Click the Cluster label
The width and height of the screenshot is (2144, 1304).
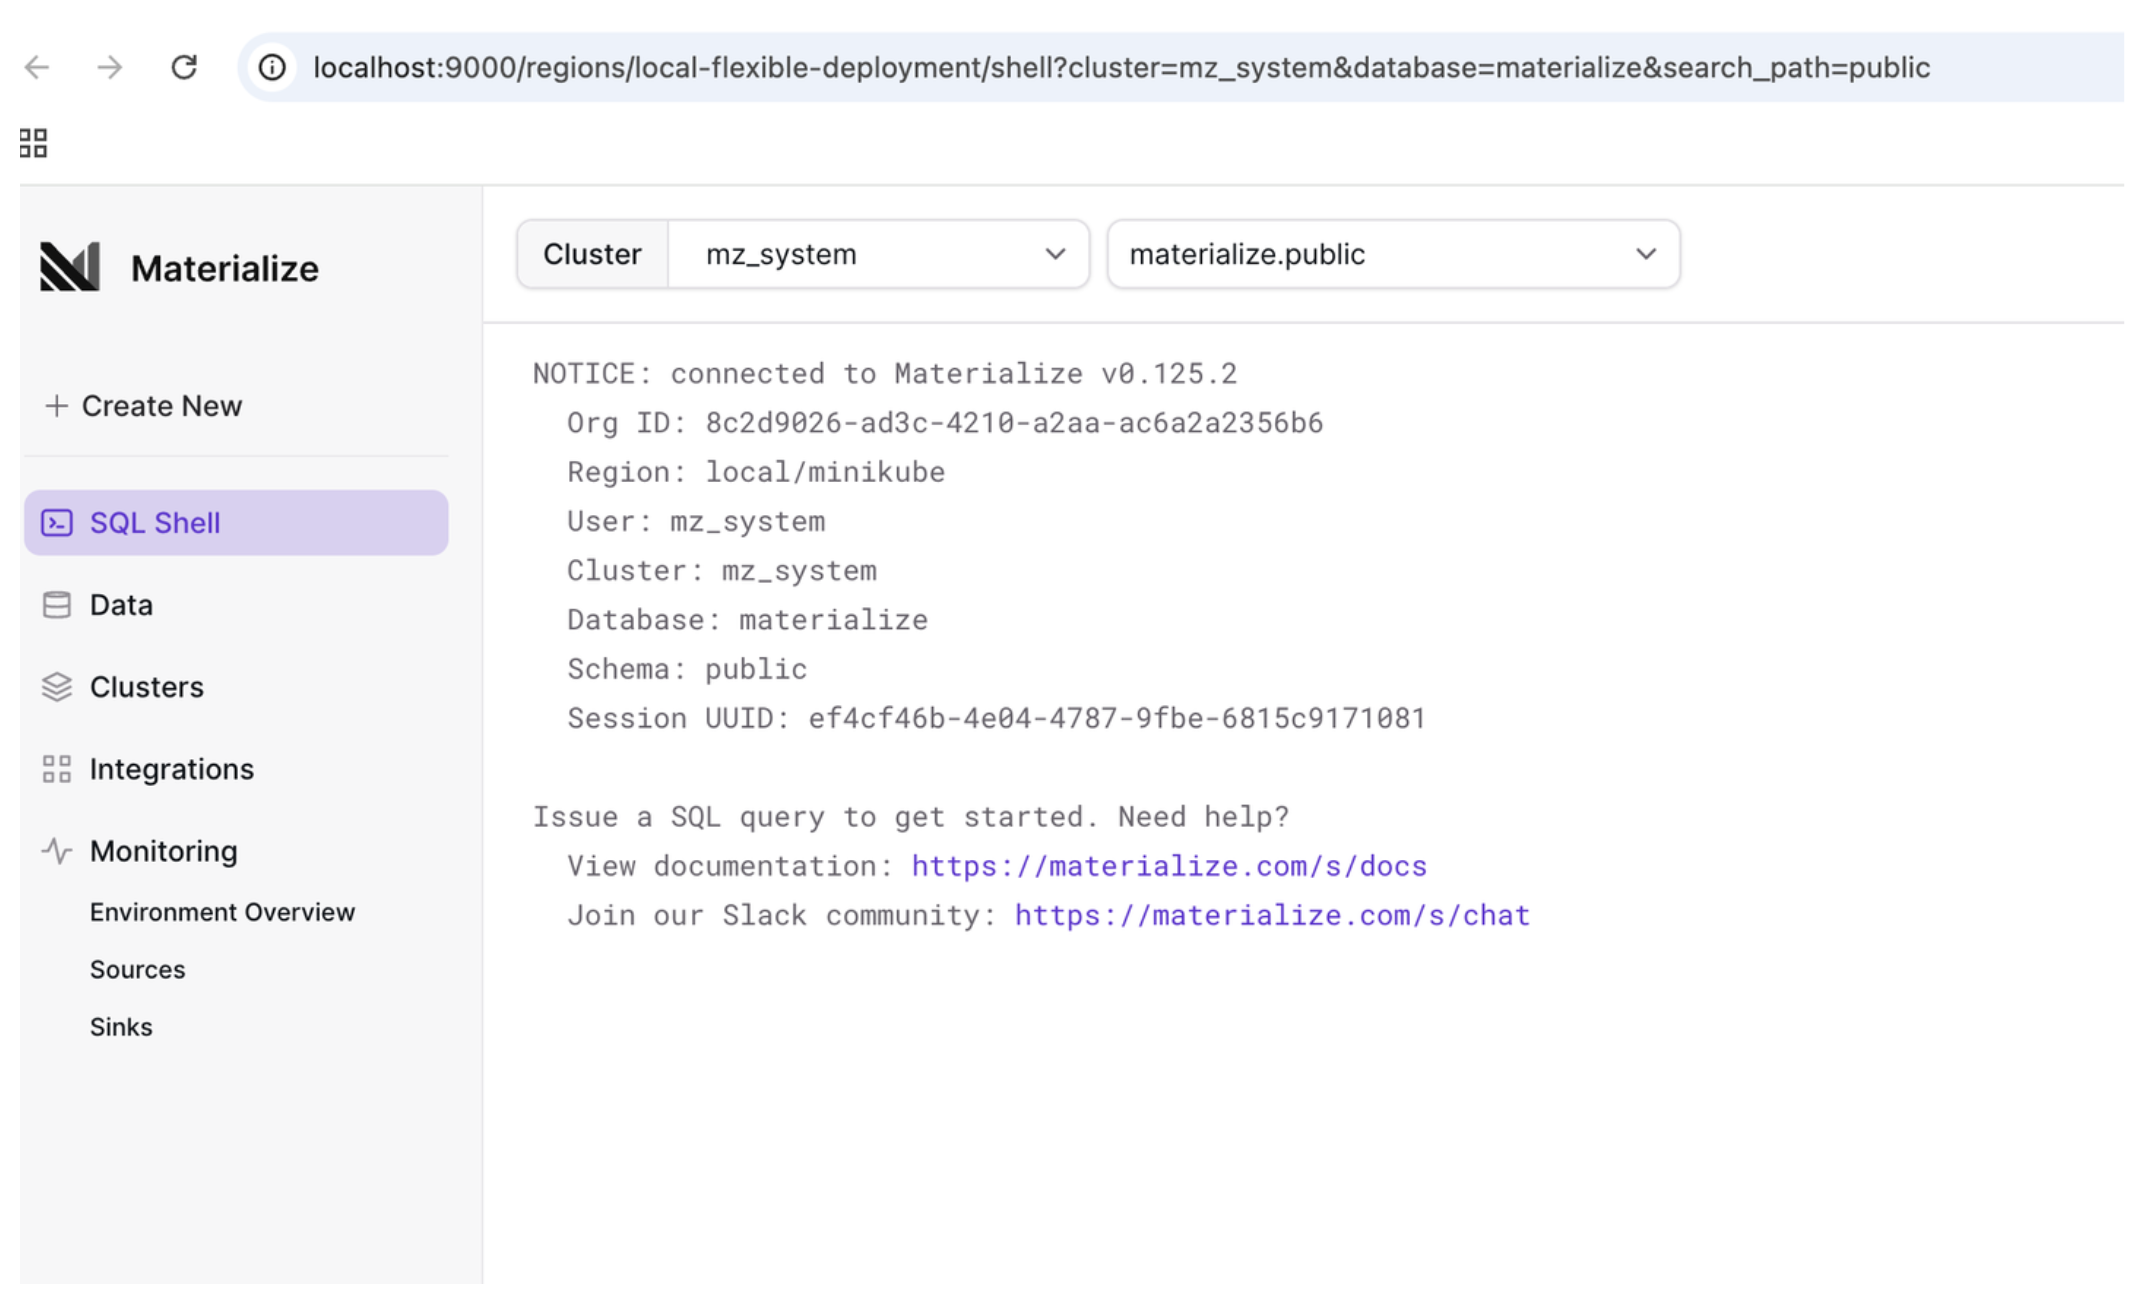point(592,255)
